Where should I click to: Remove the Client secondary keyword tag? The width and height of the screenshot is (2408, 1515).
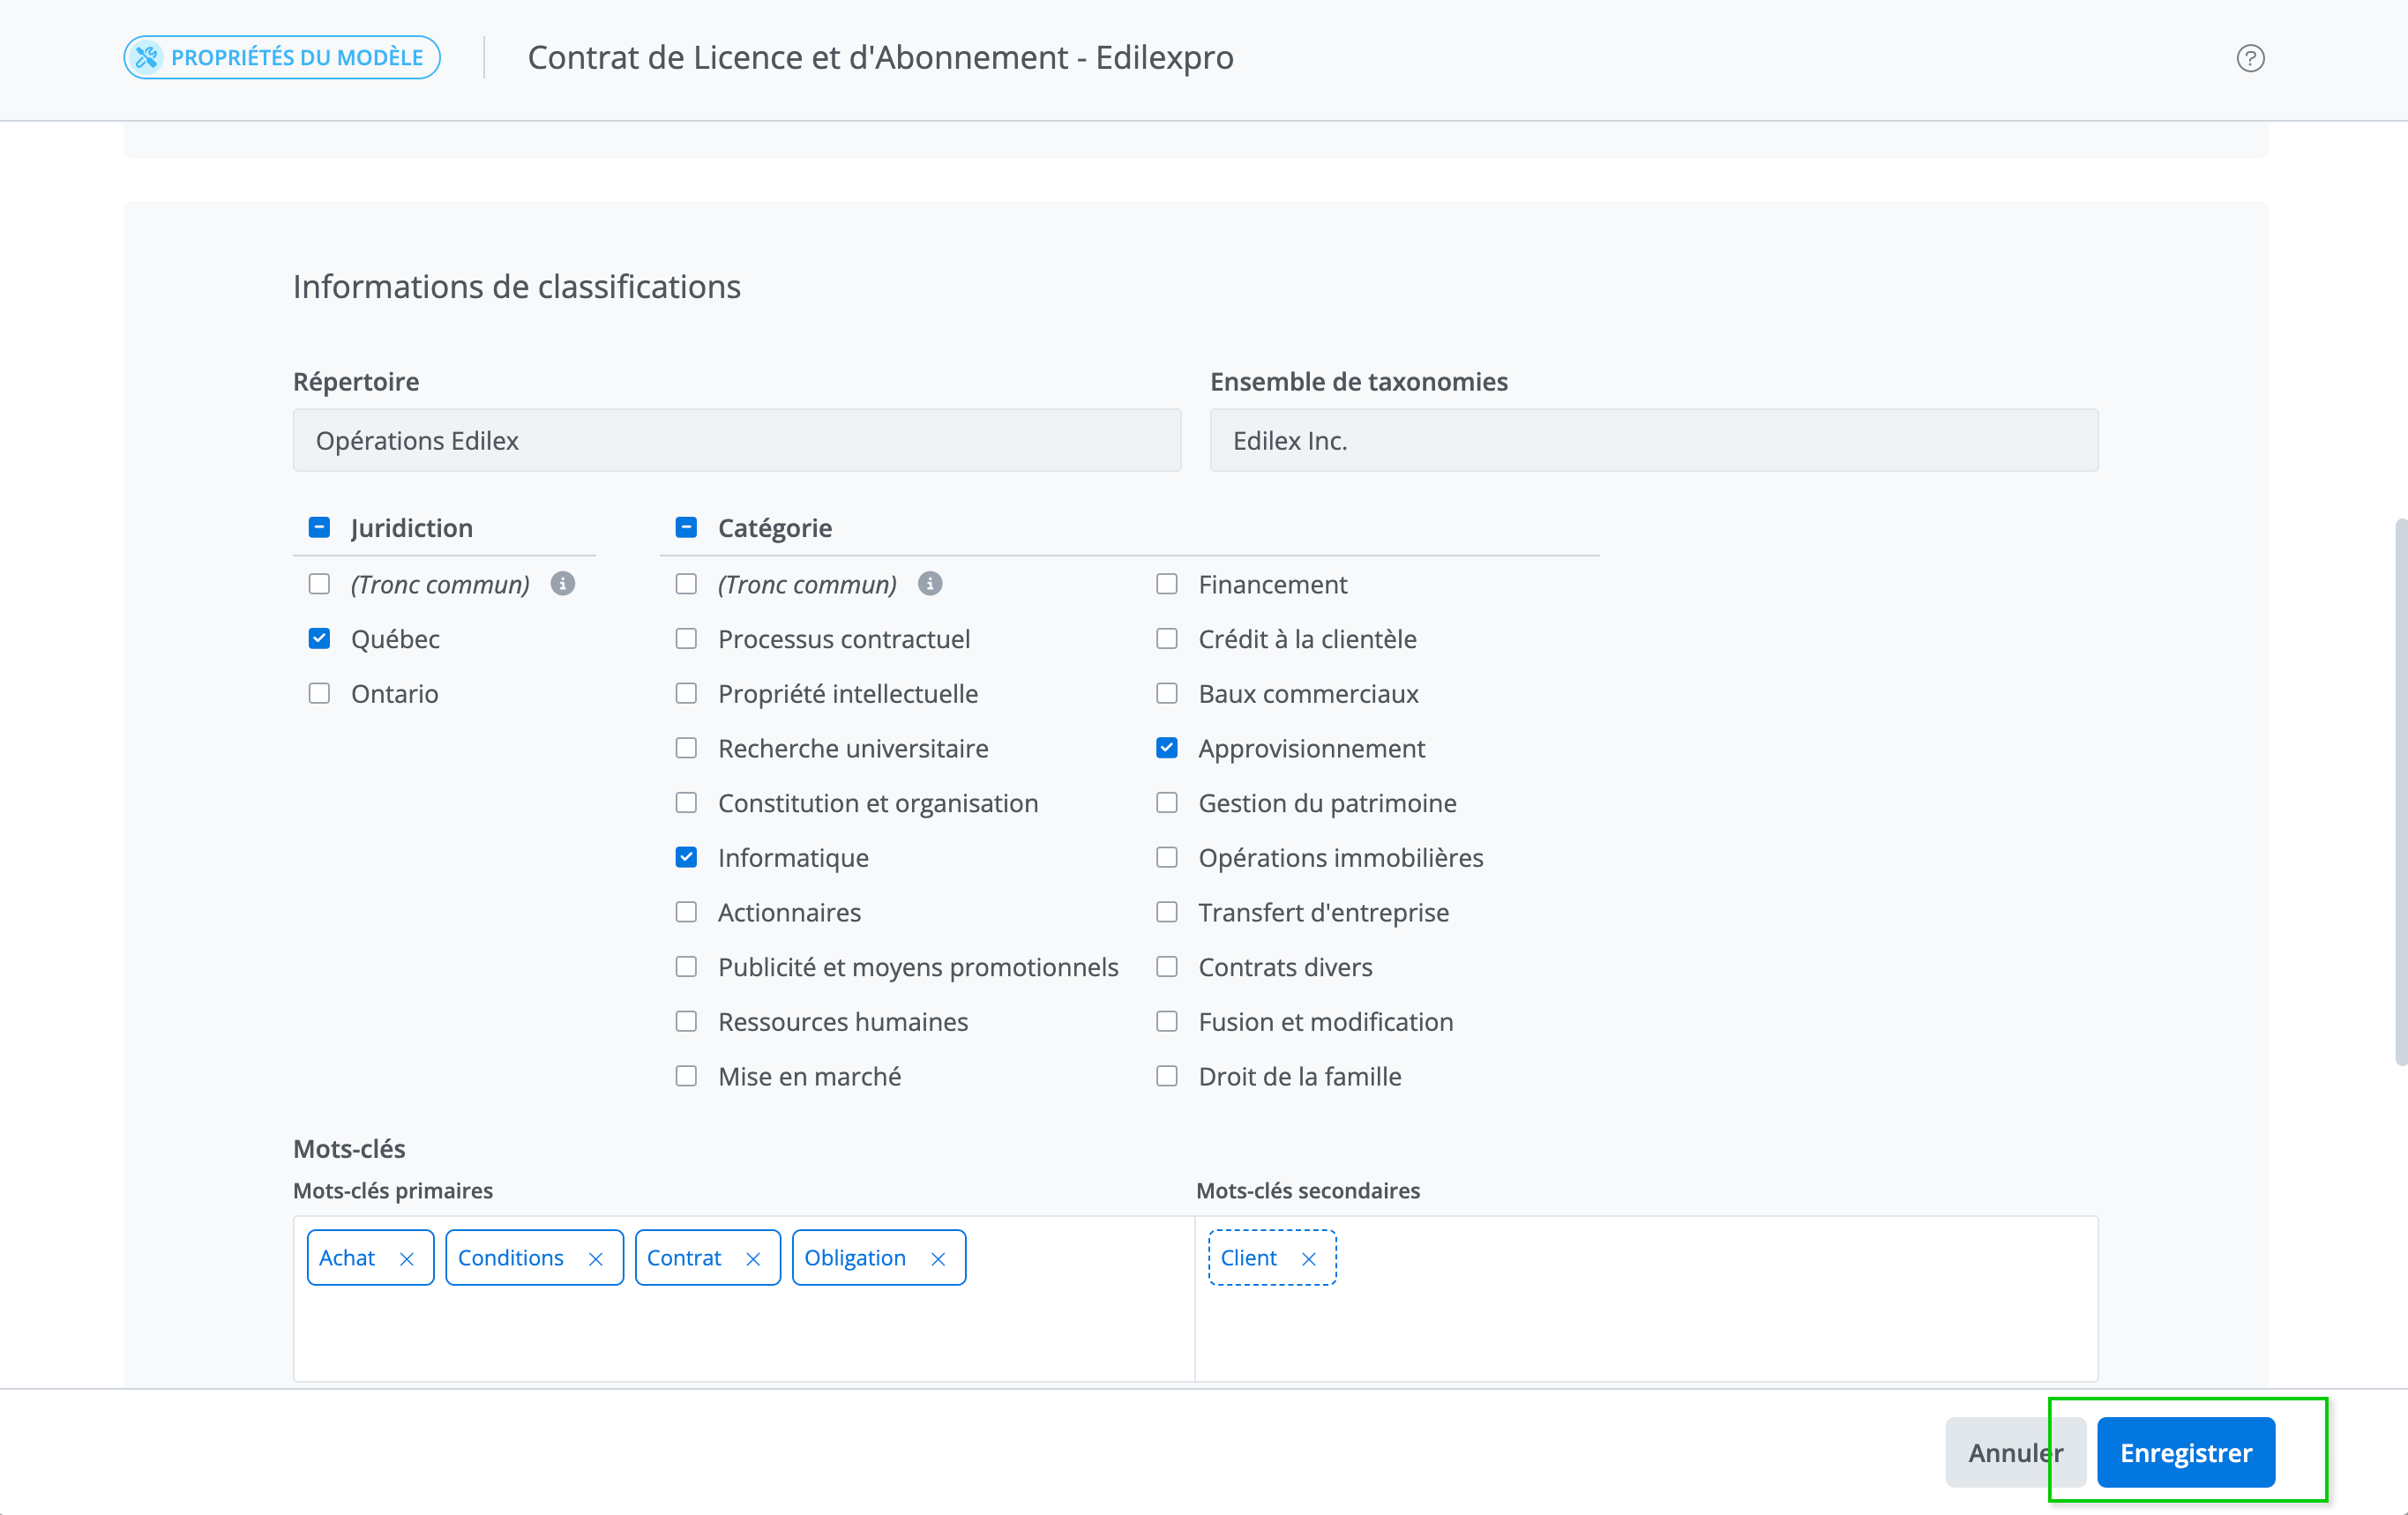(x=1308, y=1259)
